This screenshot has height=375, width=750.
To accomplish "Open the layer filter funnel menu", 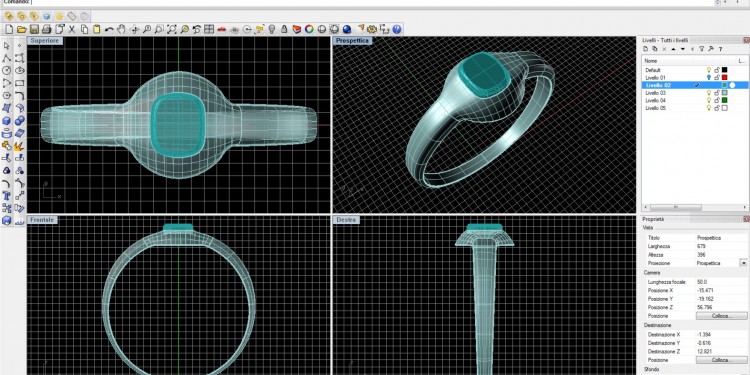I will click(702, 49).
